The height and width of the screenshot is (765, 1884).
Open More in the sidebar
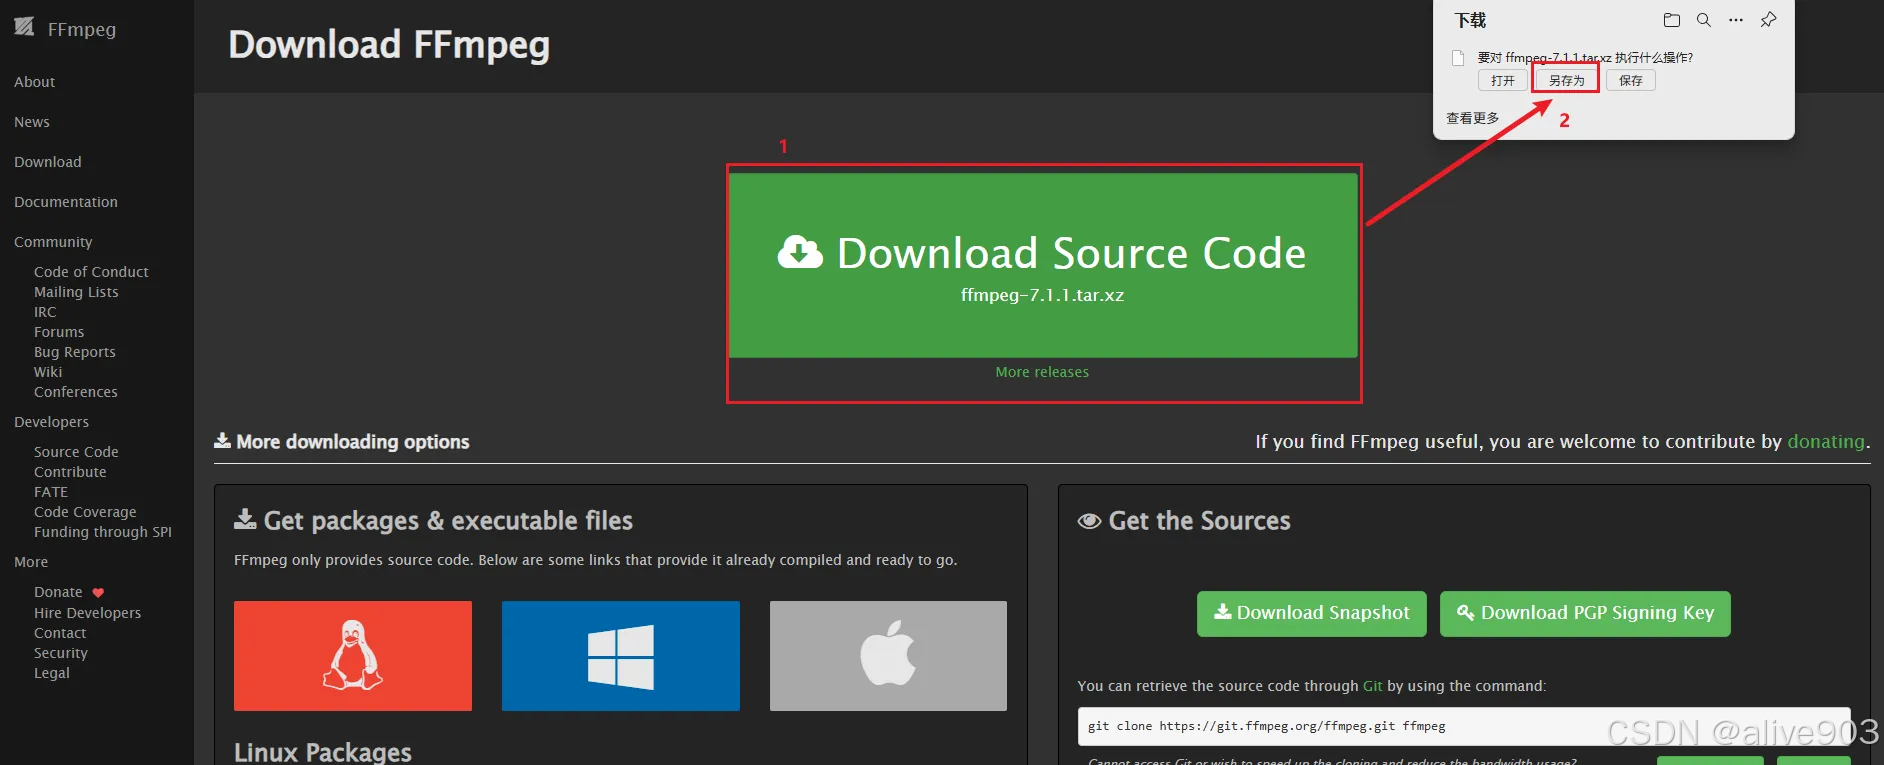(x=31, y=562)
